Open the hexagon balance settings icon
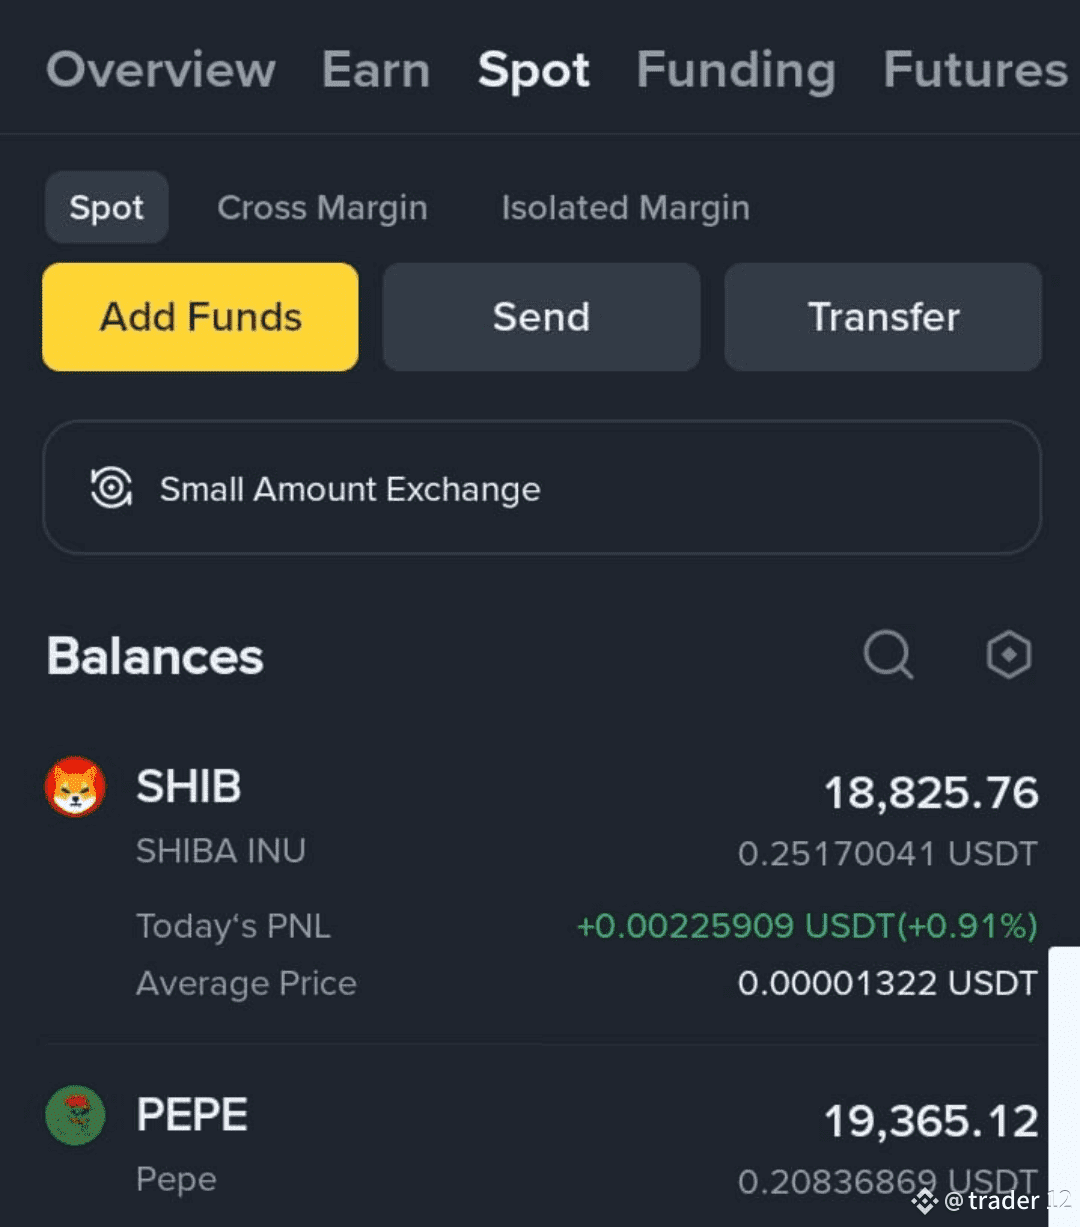This screenshot has height=1227, width=1080. point(1008,655)
